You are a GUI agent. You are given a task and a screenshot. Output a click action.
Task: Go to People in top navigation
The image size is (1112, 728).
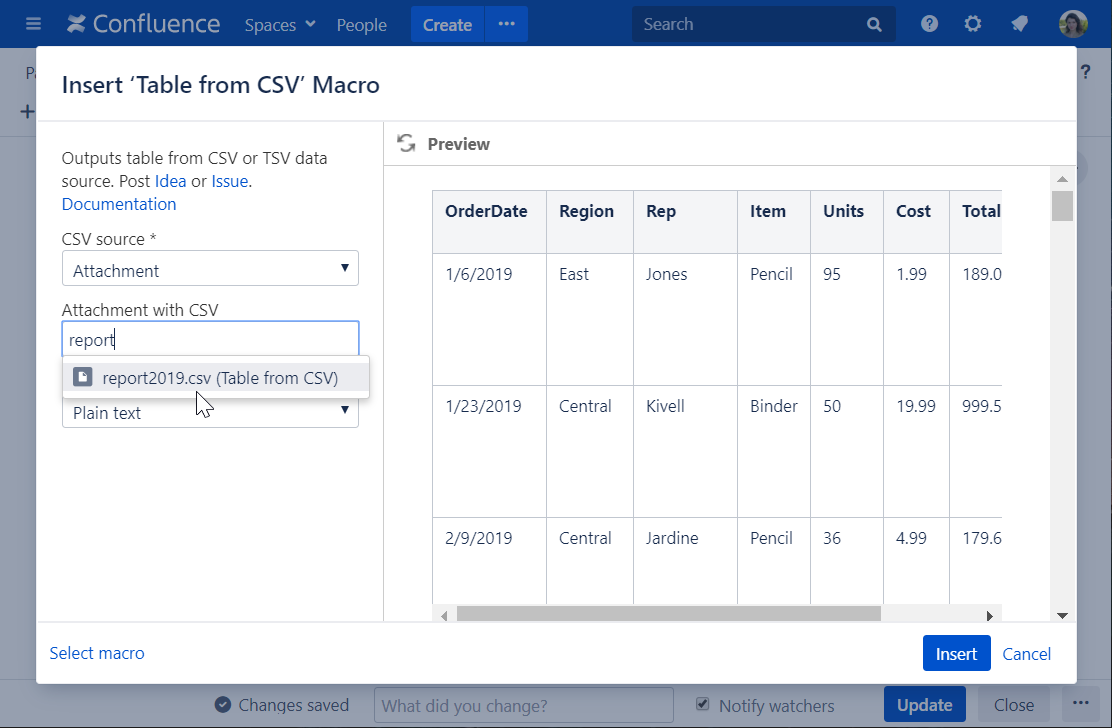tap(361, 25)
